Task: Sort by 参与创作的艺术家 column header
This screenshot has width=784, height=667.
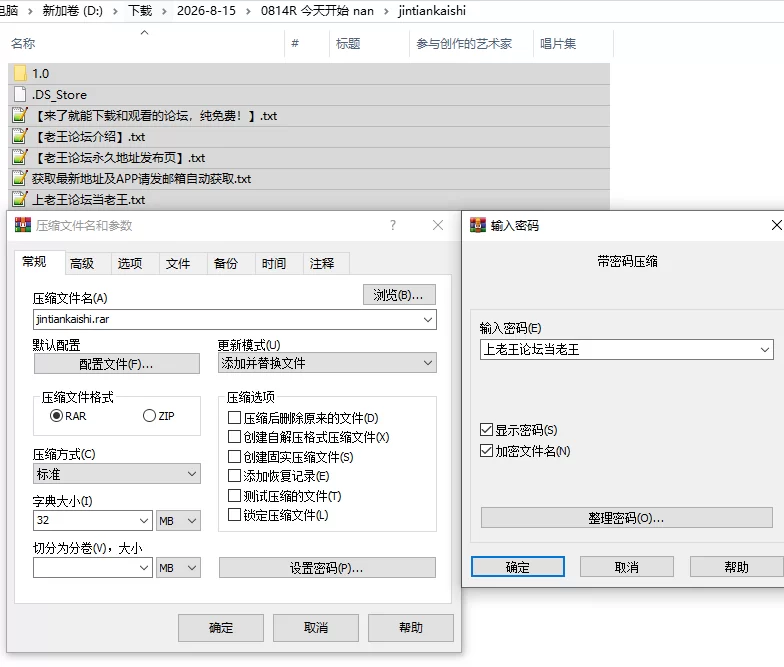Action: pos(464,44)
